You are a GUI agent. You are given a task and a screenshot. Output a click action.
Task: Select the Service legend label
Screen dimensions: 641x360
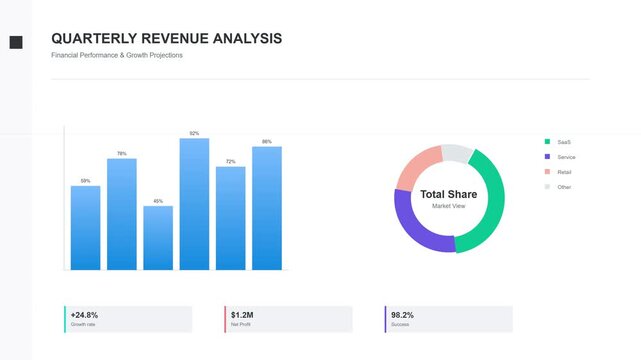pyautogui.click(x=566, y=157)
